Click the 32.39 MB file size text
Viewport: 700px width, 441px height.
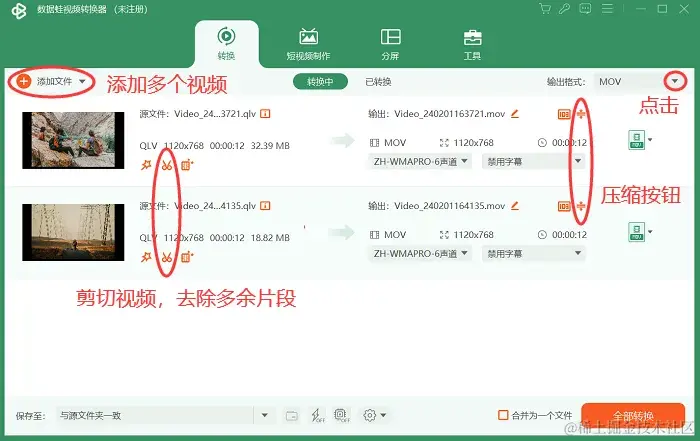click(270, 146)
